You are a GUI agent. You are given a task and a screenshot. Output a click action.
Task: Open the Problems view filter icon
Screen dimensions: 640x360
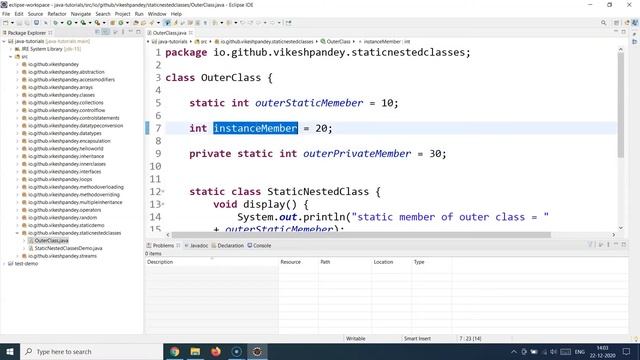coord(590,244)
